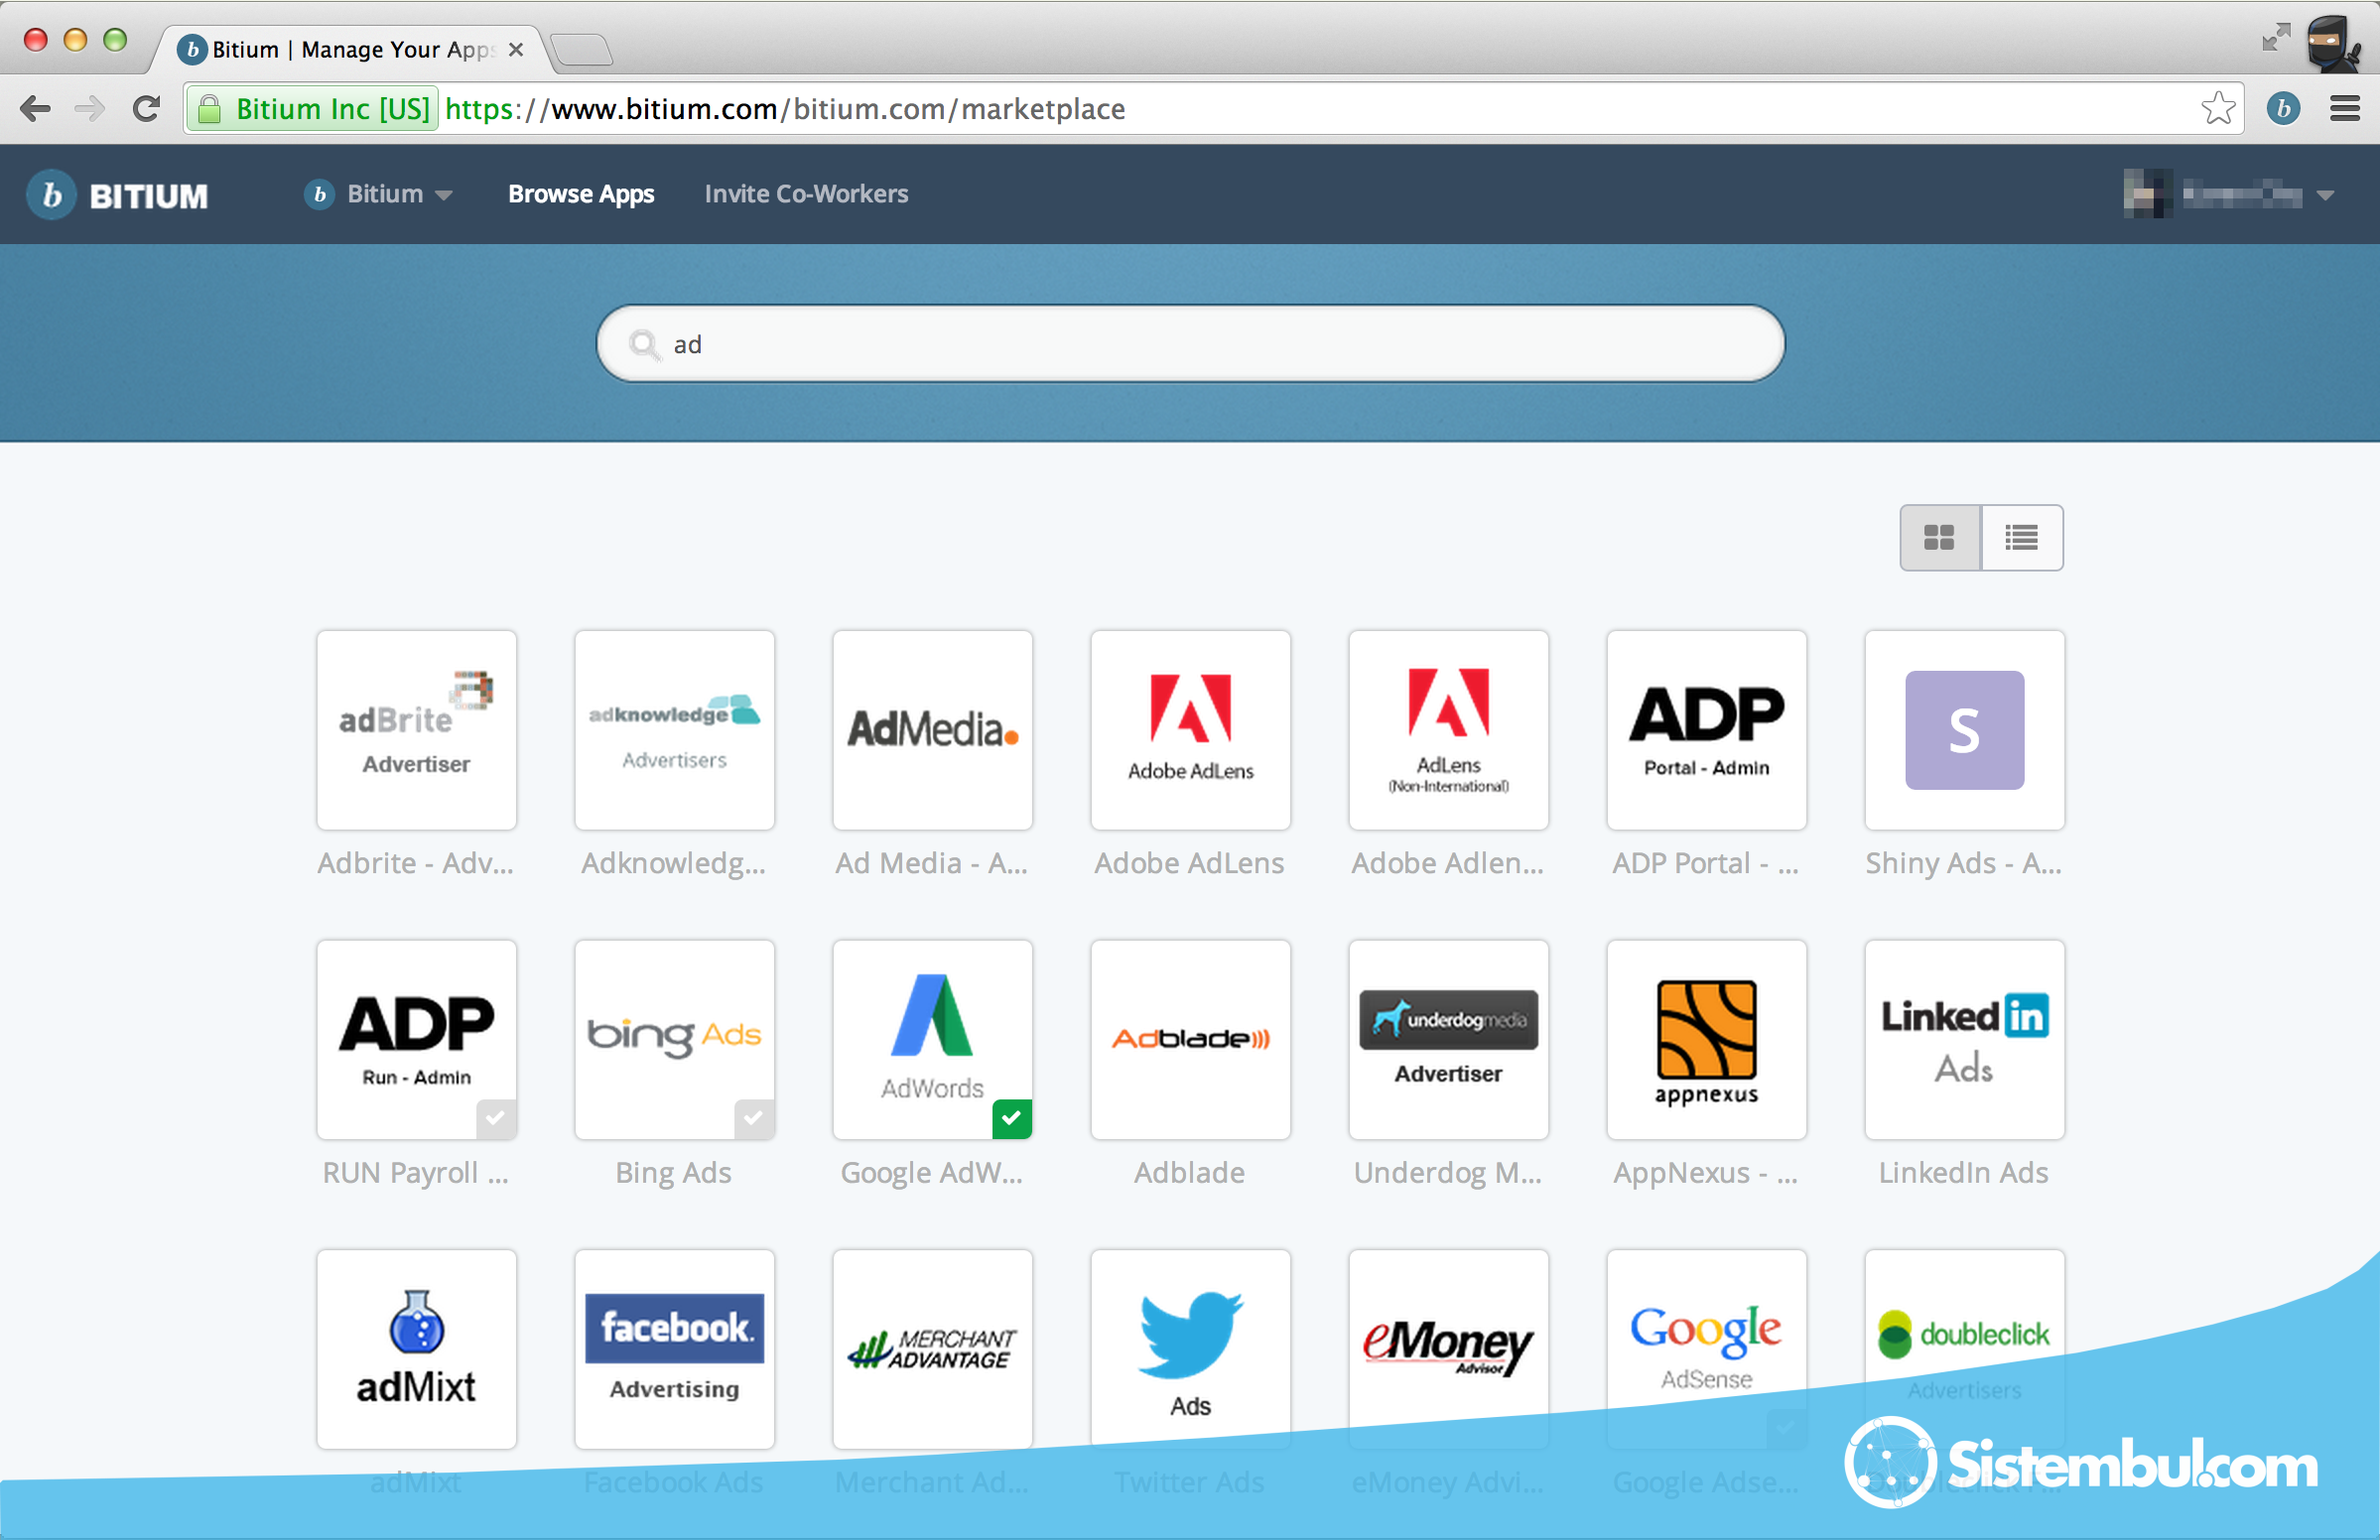Image resolution: width=2380 pixels, height=1540 pixels.
Task: Select the AdMedia app icon
Action: click(x=932, y=730)
